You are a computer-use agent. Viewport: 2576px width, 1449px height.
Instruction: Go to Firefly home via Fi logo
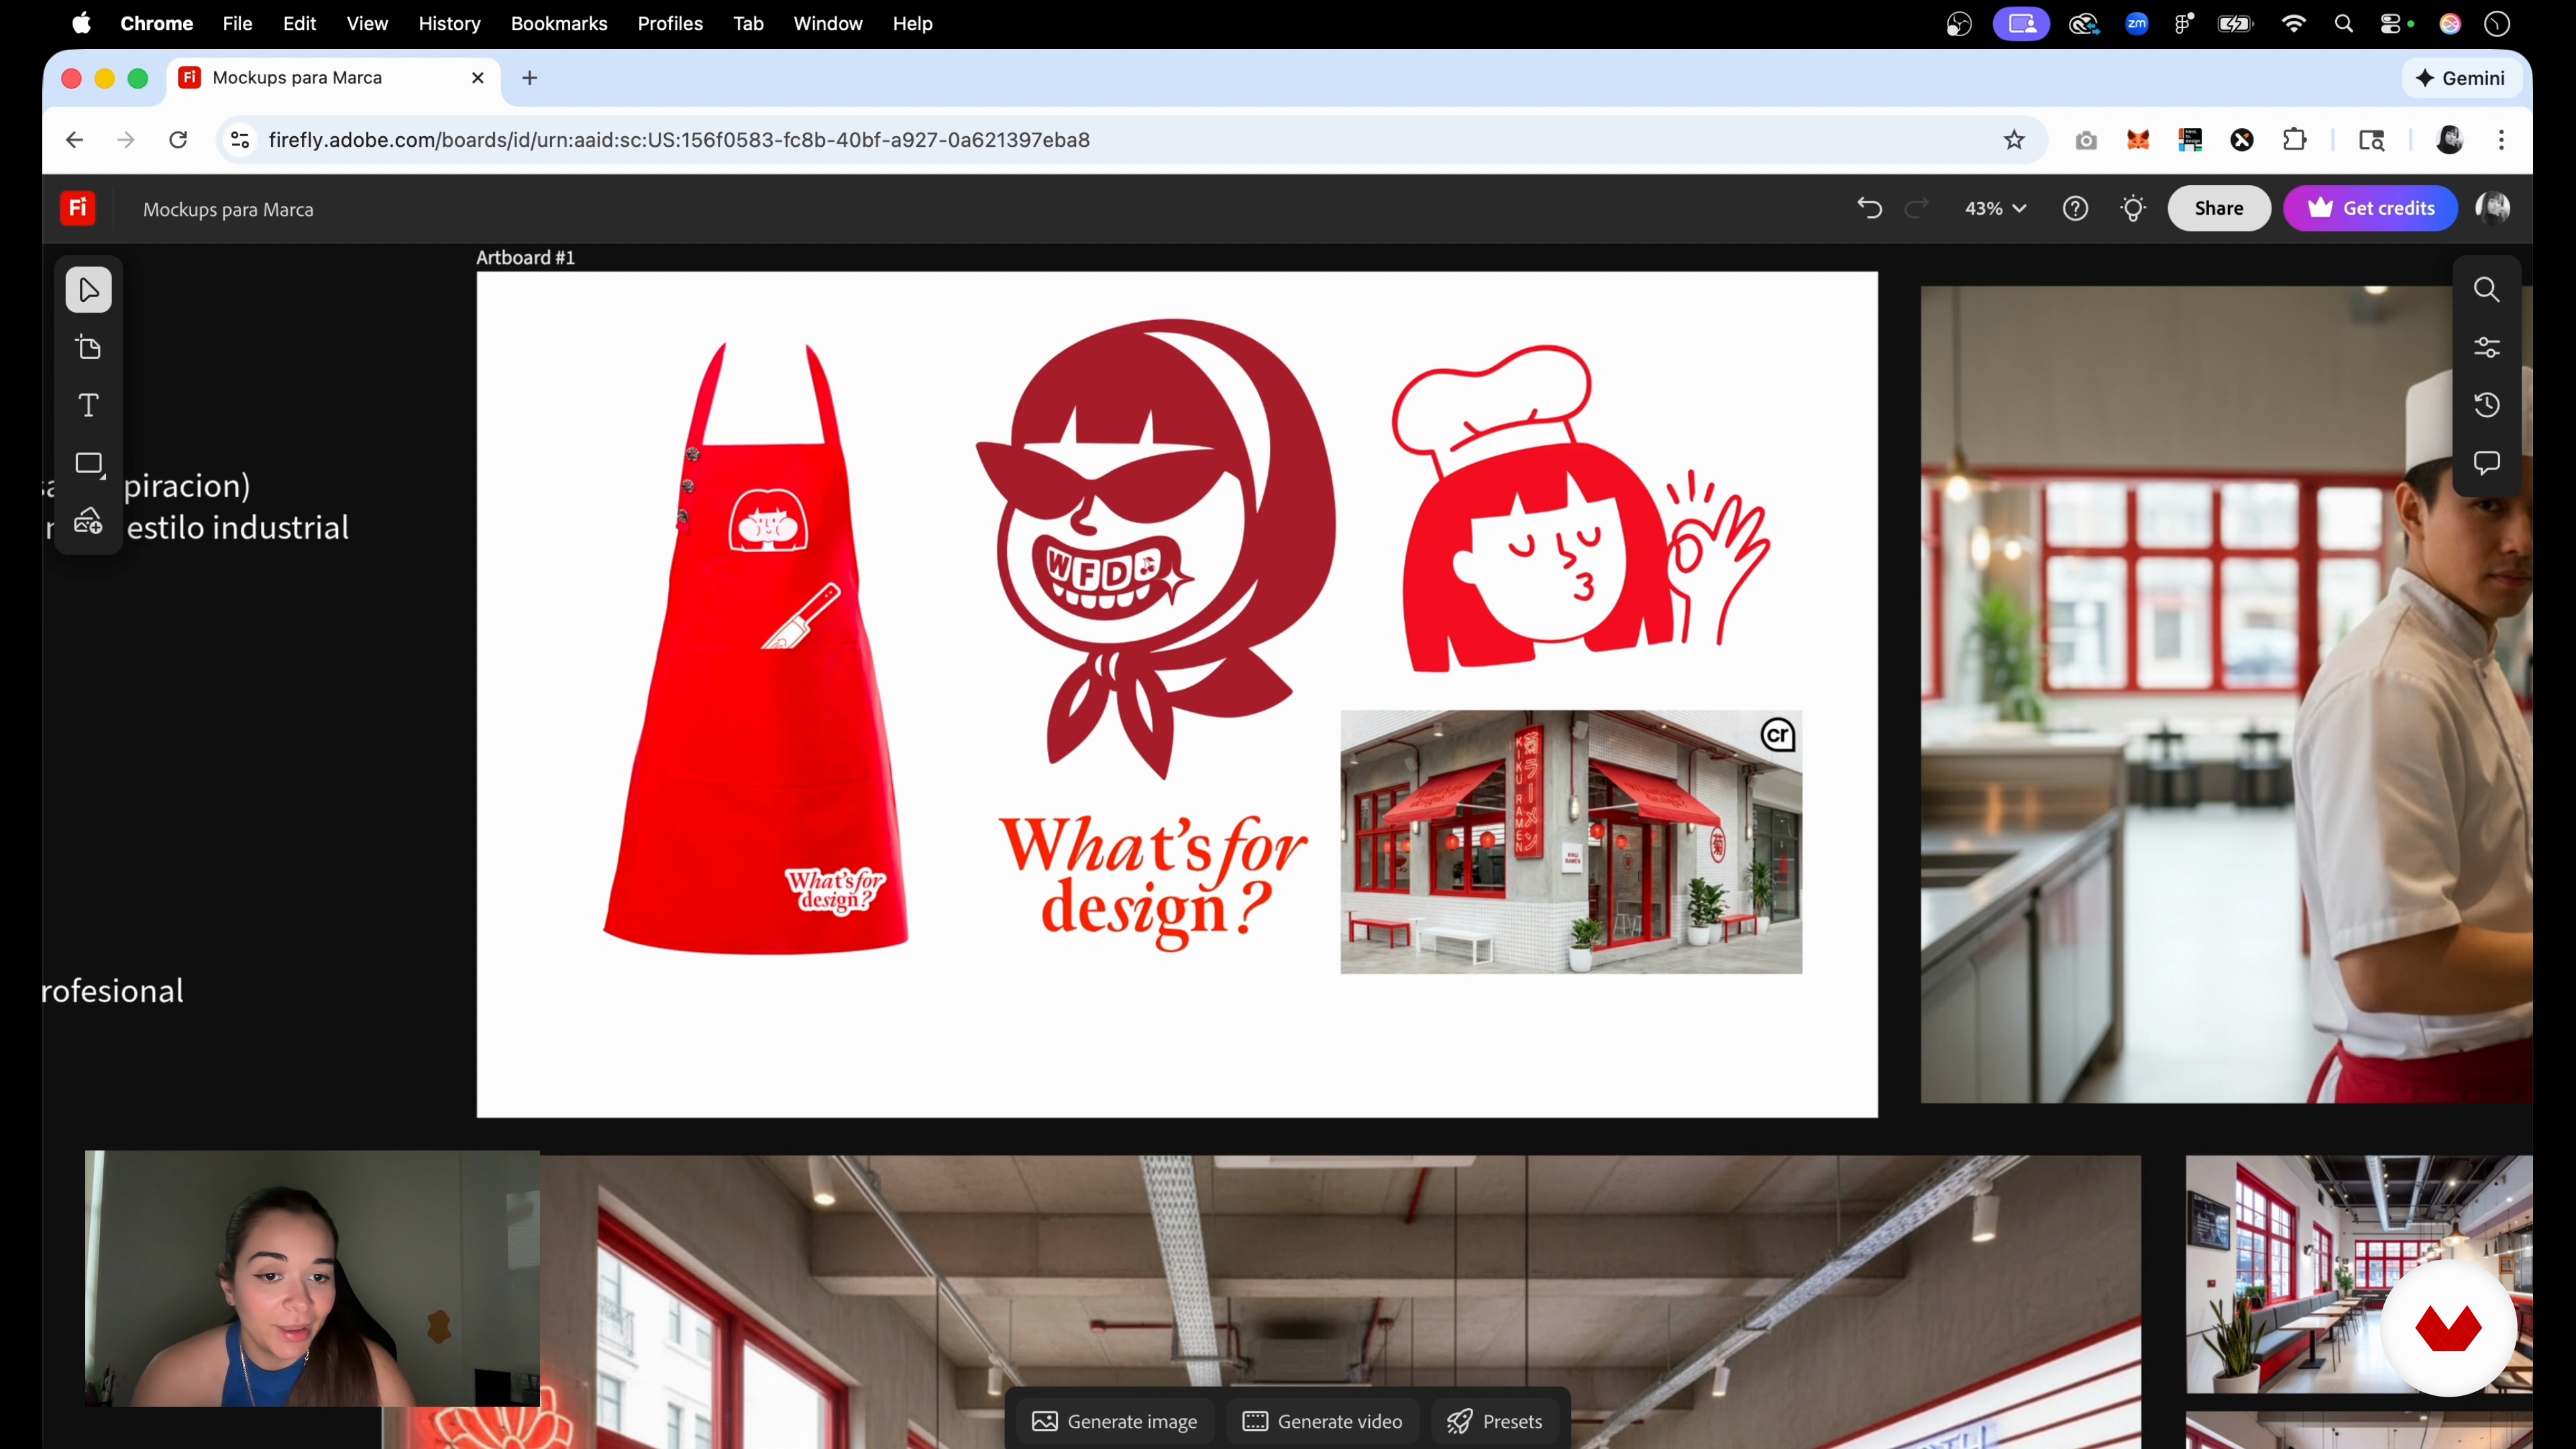point(78,208)
